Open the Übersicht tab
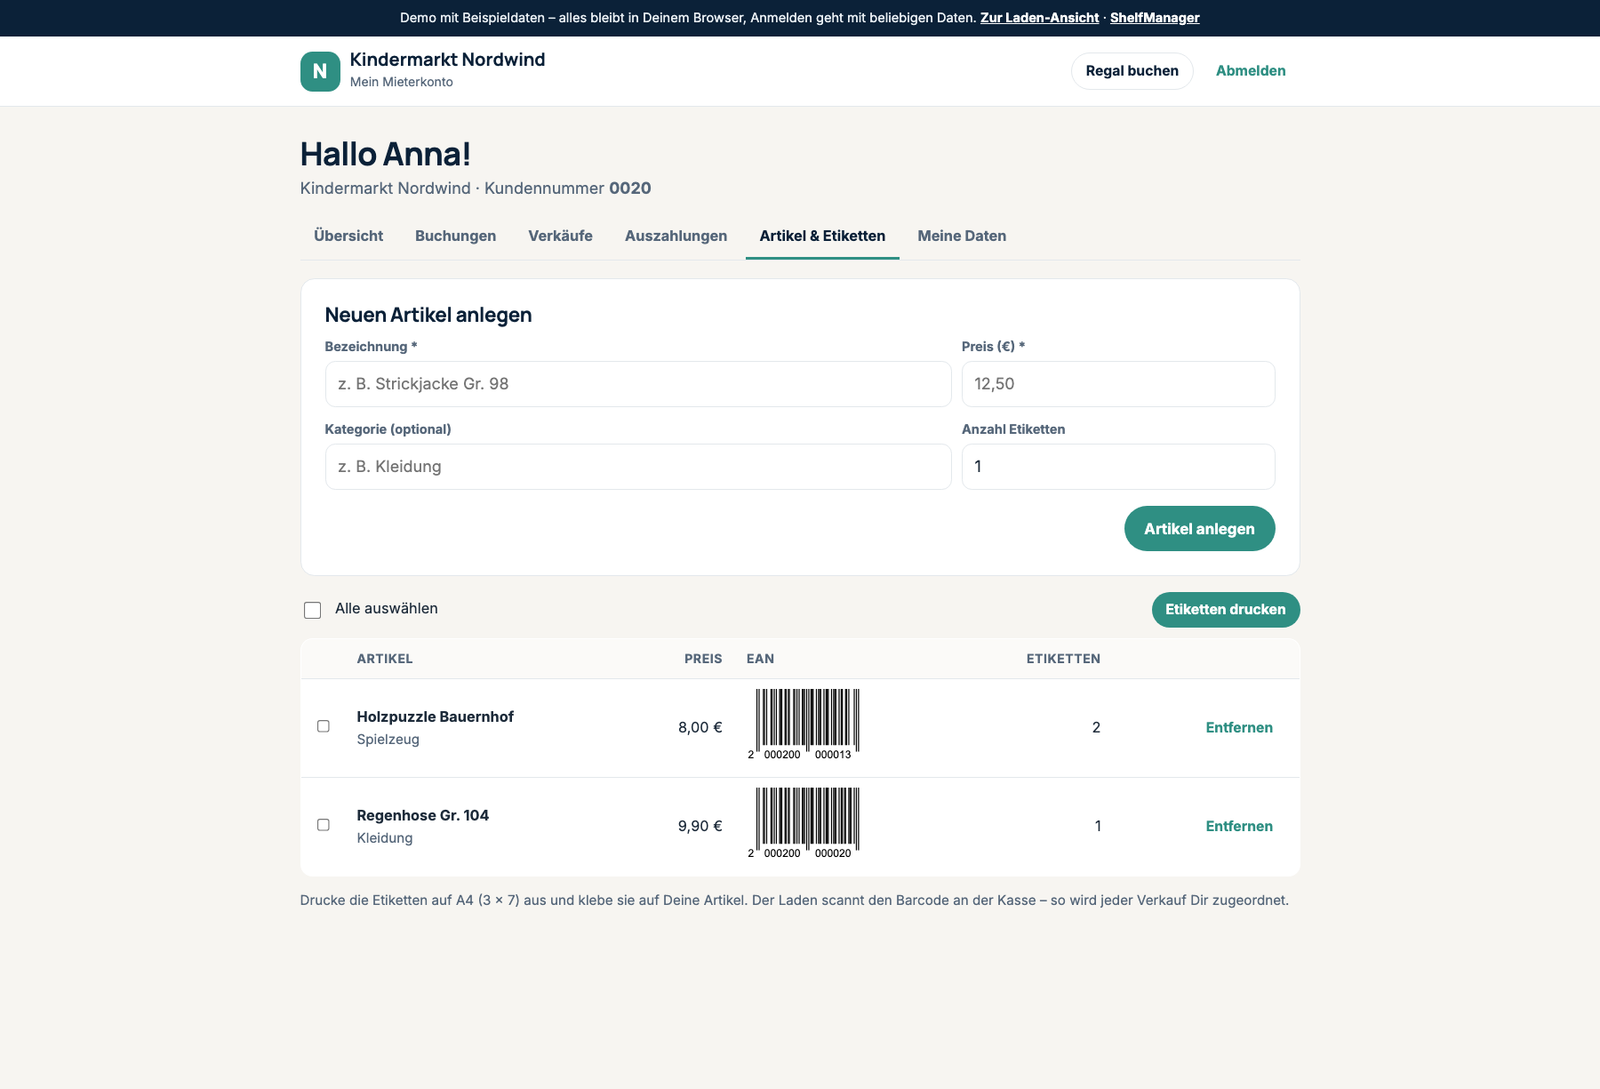This screenshot has height=1089, width=1600. tap(348, 236)
